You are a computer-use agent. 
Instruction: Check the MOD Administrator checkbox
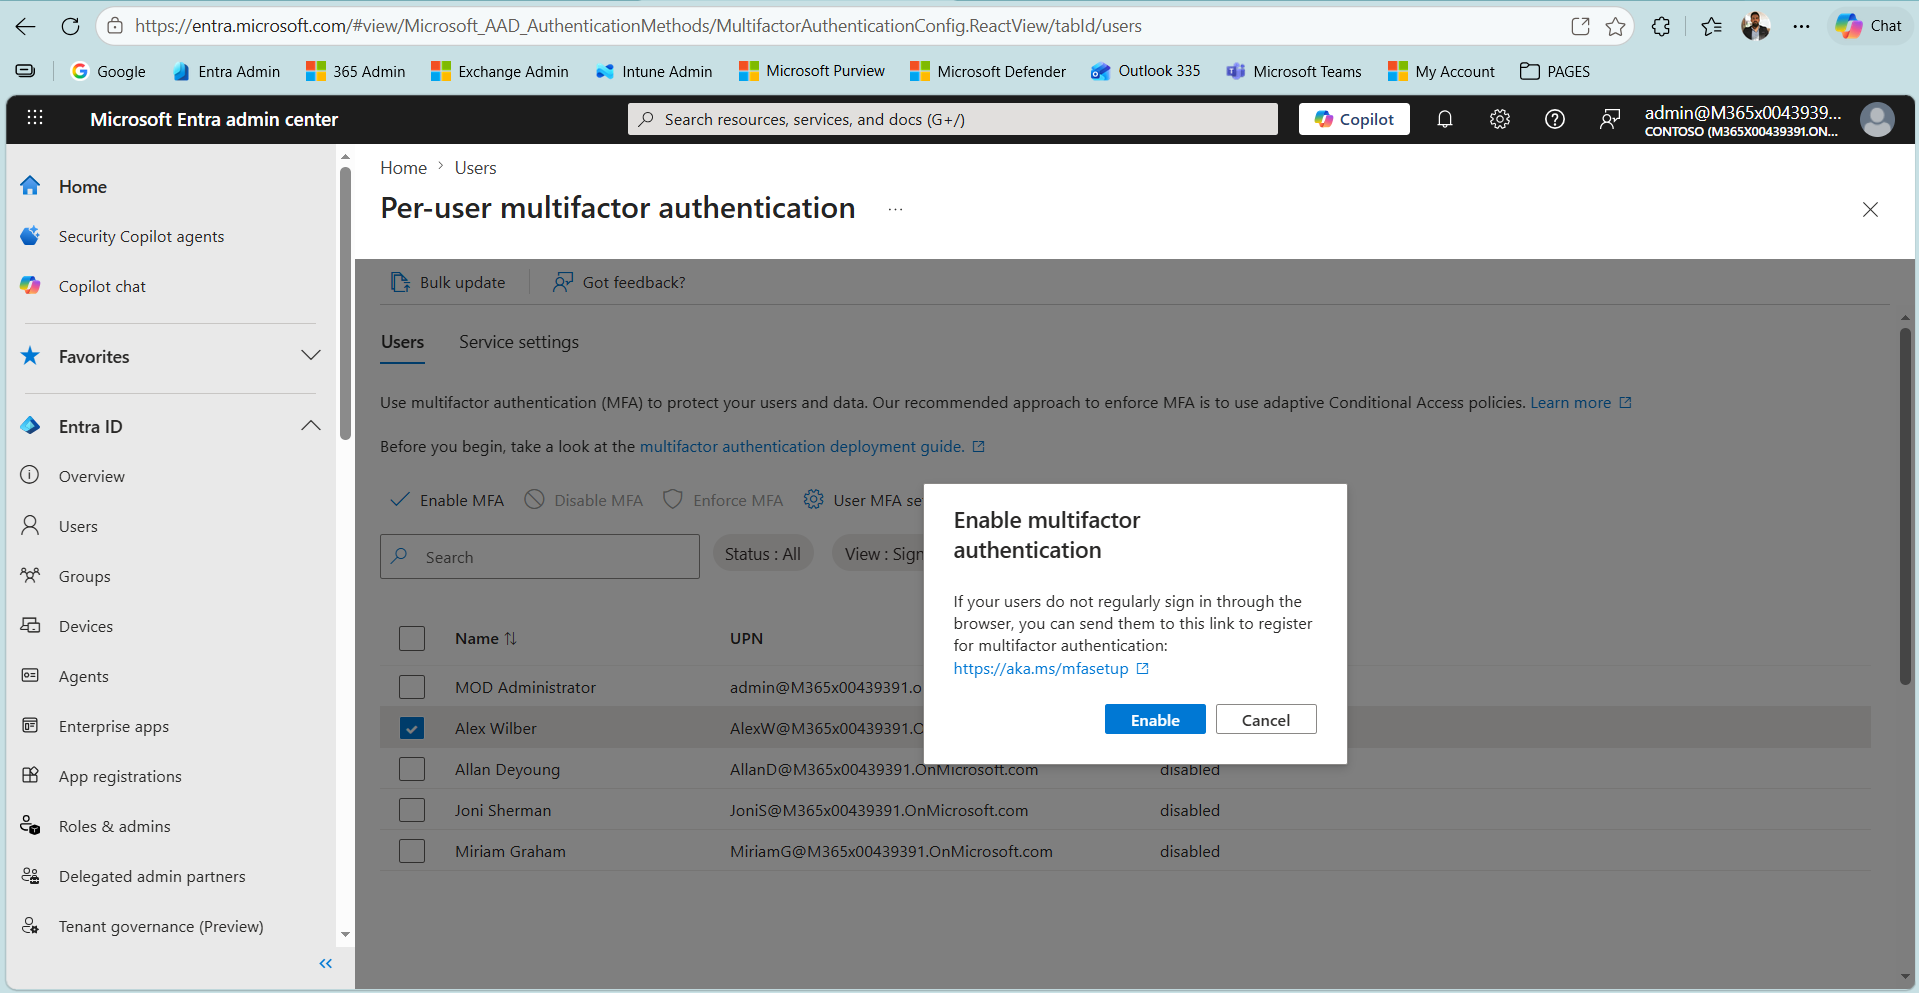412,687
